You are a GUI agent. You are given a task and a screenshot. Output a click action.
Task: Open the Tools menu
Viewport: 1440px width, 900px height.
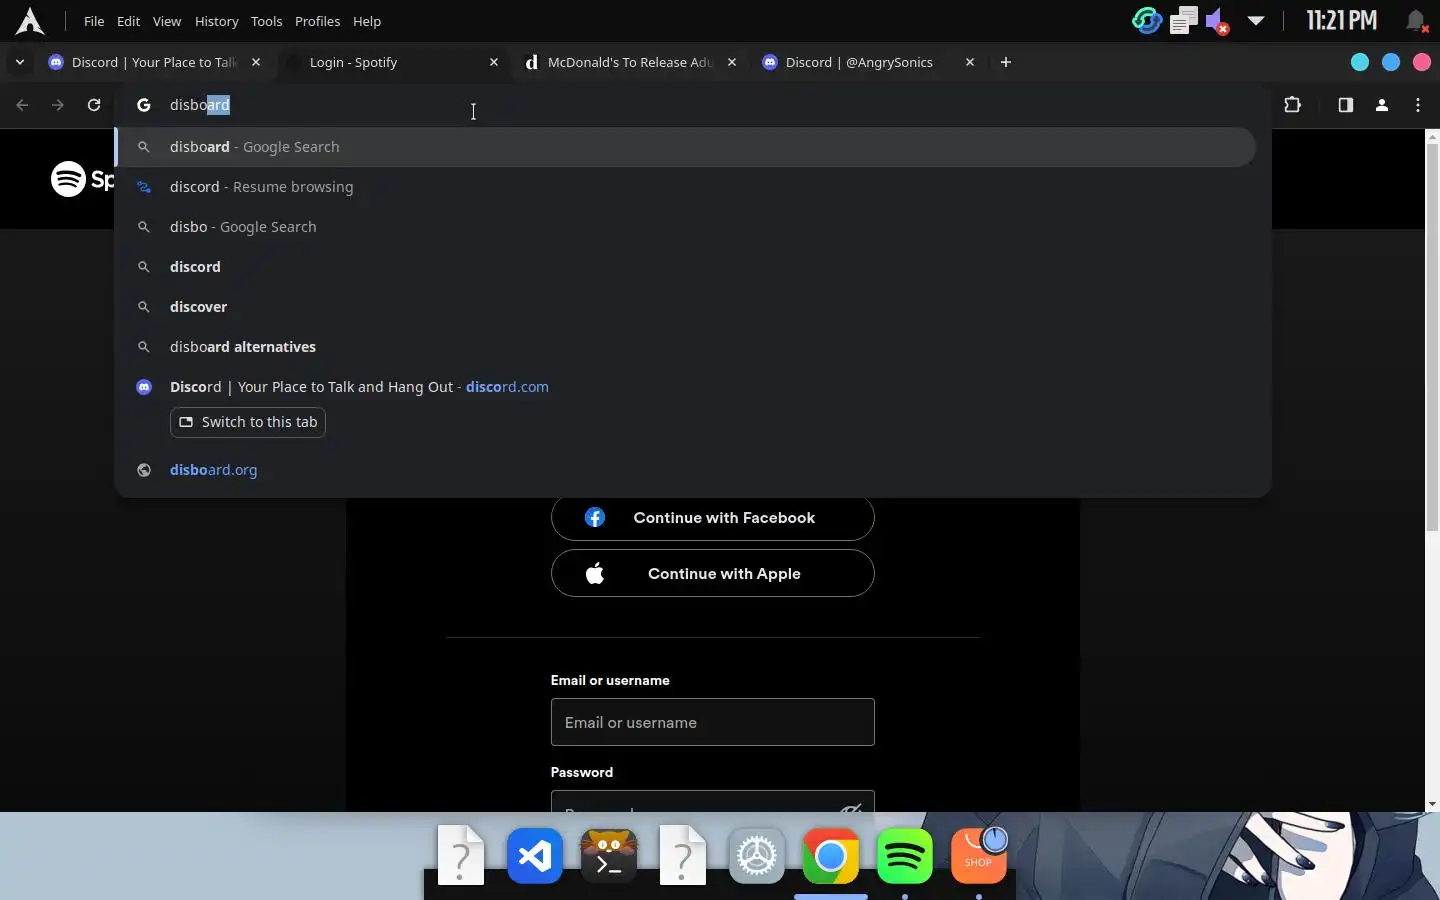[266, 21]
